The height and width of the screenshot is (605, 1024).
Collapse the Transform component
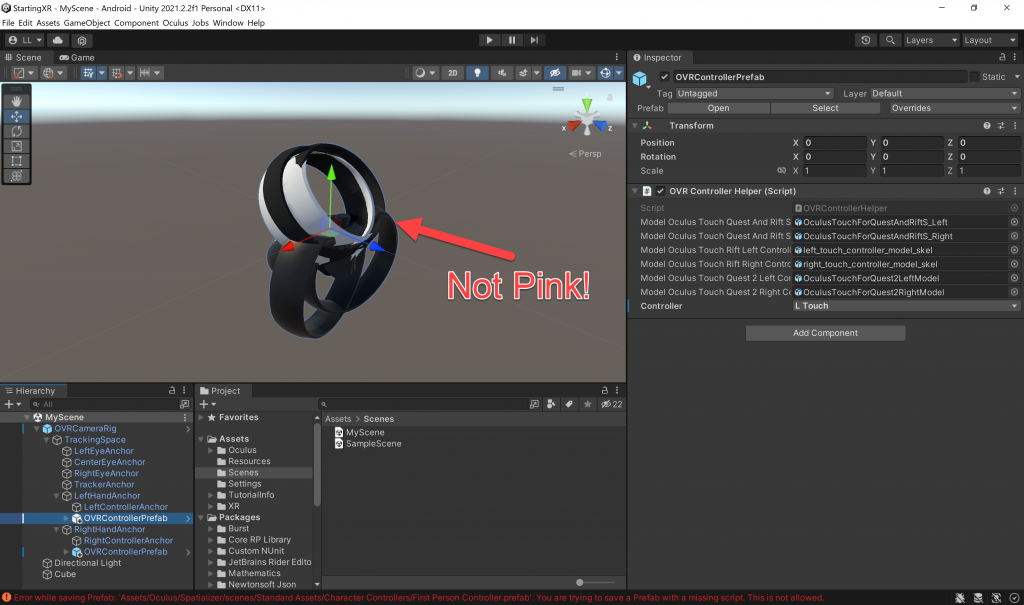click(x=635, y=125)
